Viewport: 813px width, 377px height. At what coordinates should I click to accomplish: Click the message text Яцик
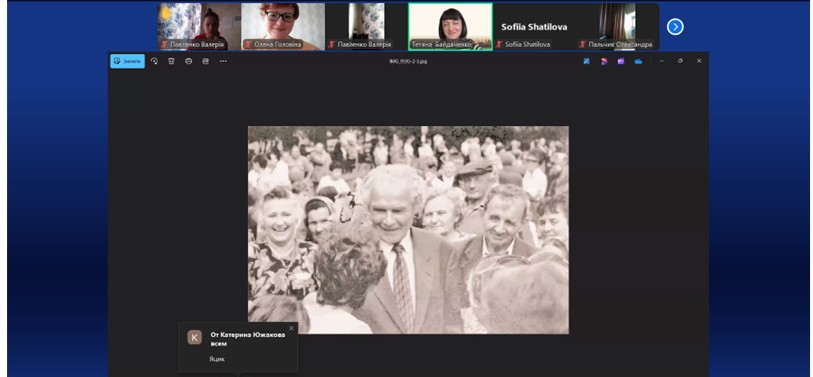[x=217, y=359]
